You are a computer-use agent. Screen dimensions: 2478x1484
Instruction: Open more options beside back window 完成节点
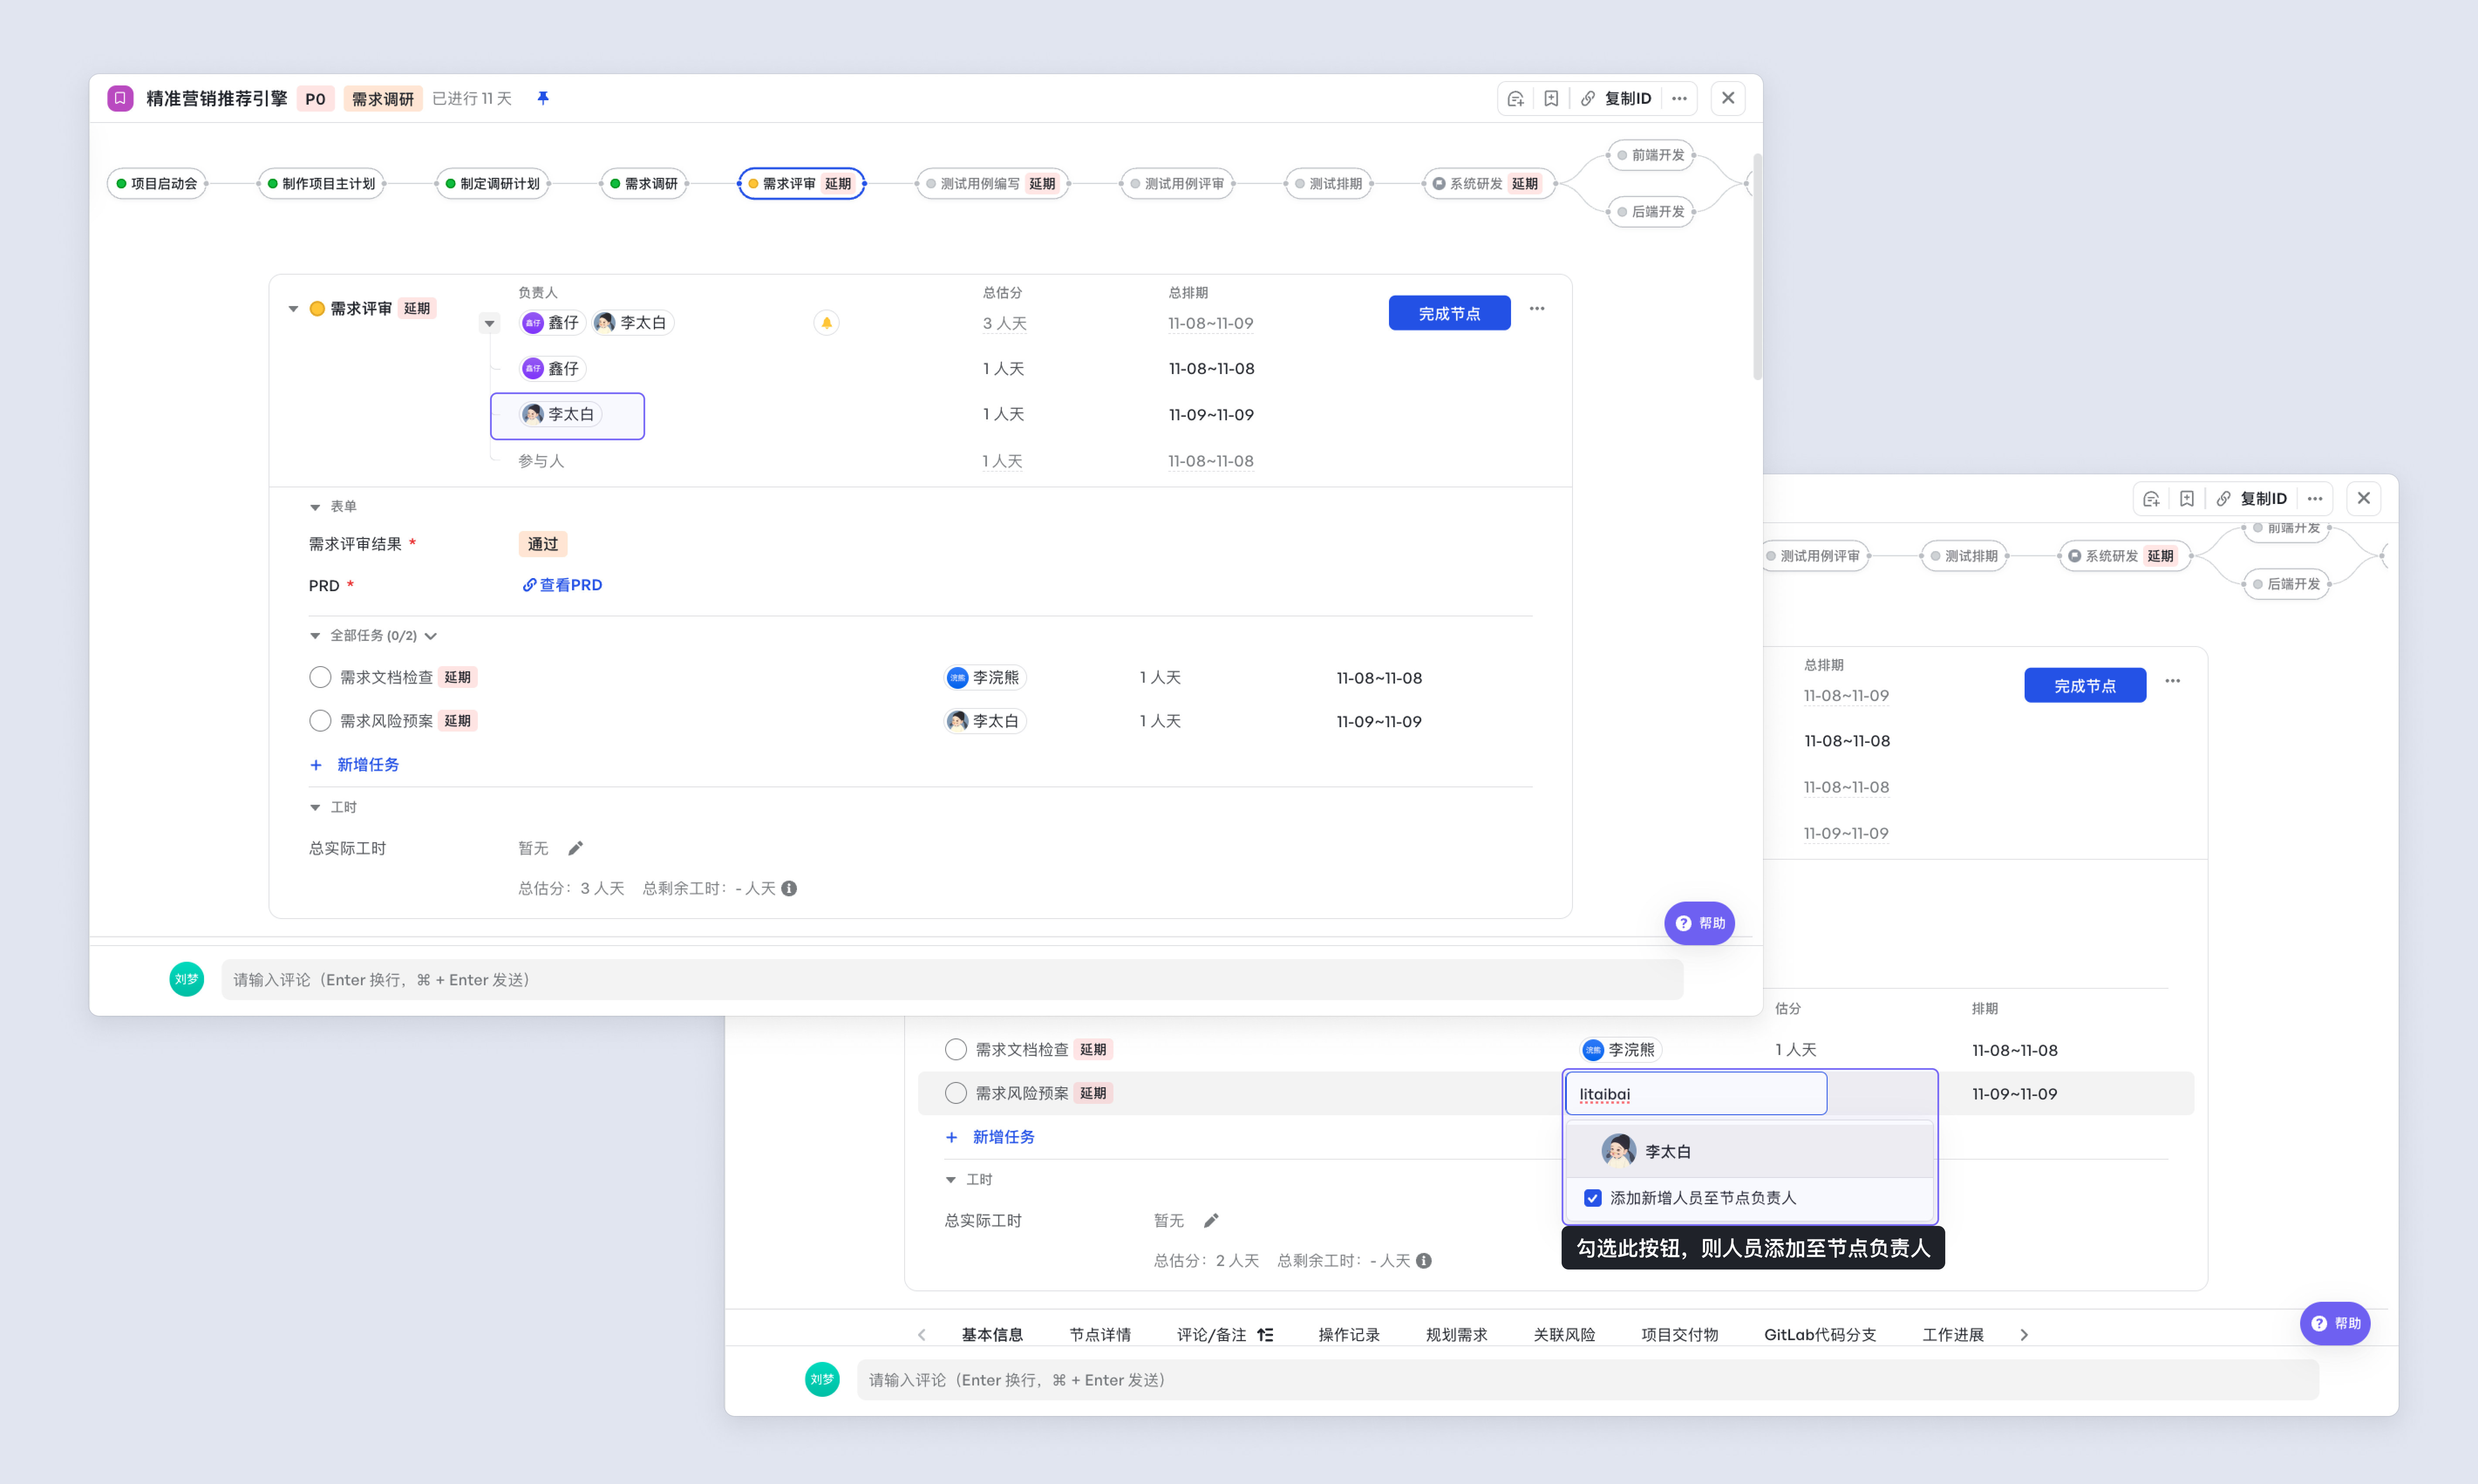(2173, 681)
